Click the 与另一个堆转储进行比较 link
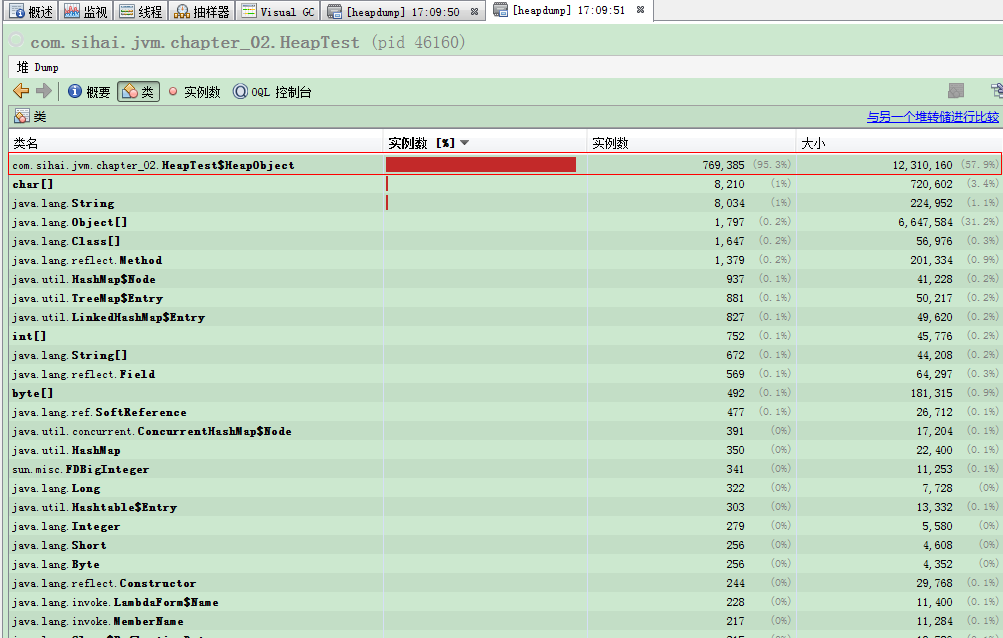Viewport: 1003px width, 638px height. pyautogui.click(x=933, y=116)
